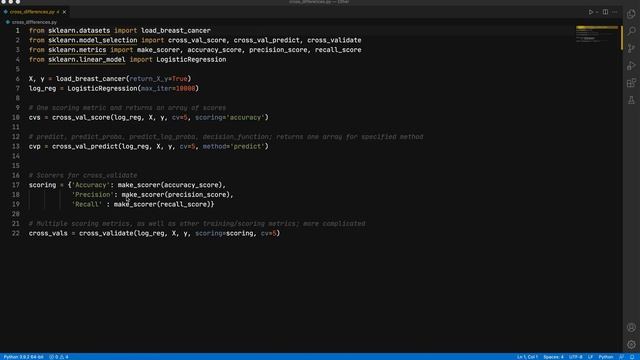Click line number 22 in gutter

tap(16, 233)
